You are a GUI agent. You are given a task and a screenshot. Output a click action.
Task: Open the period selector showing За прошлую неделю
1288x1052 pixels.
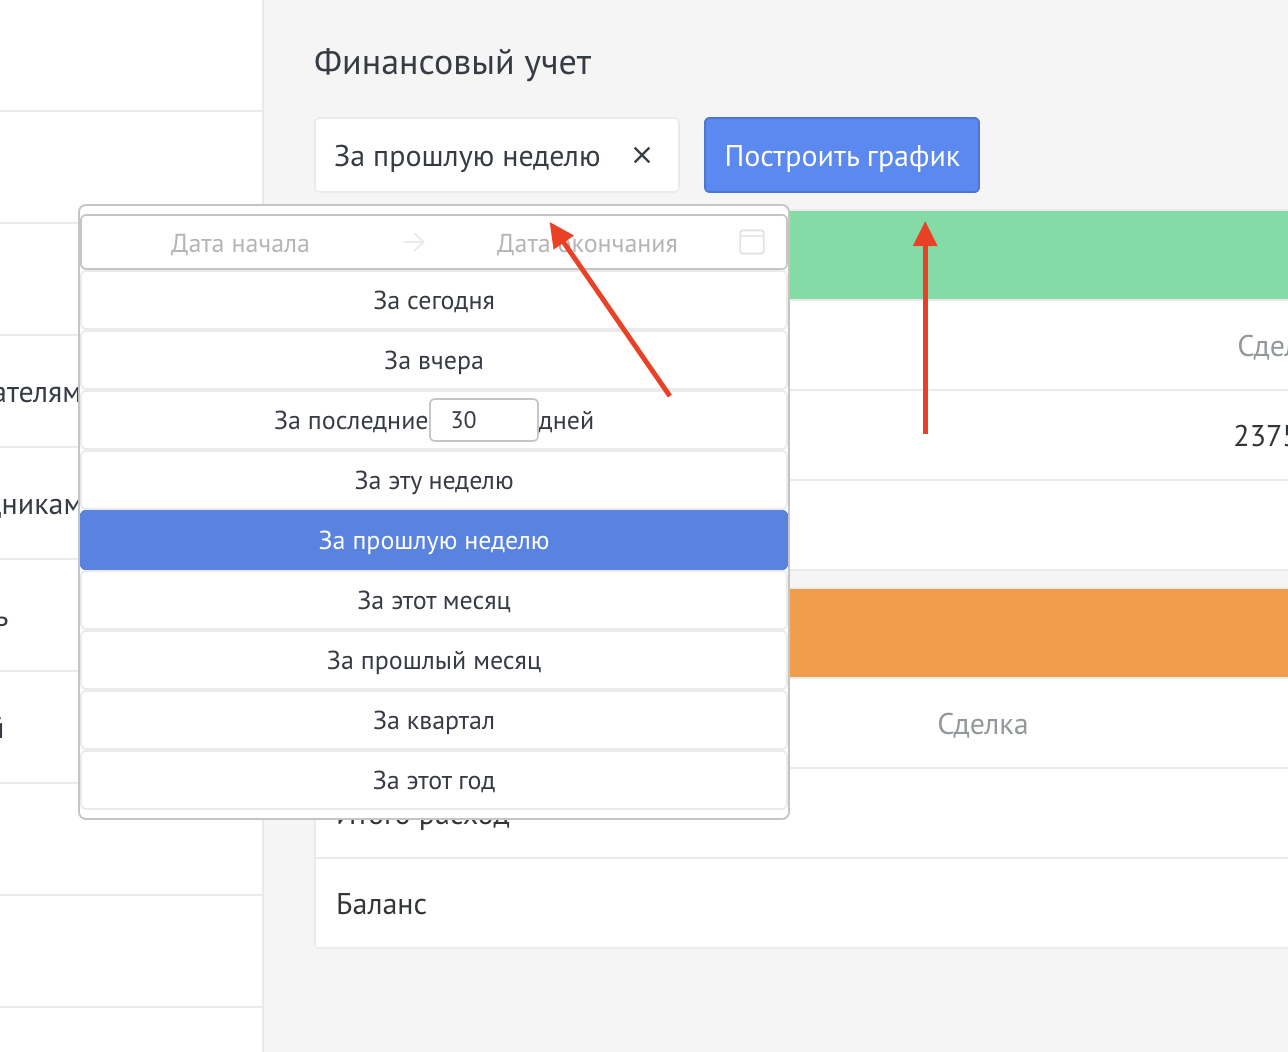click(x=467, y=156)
